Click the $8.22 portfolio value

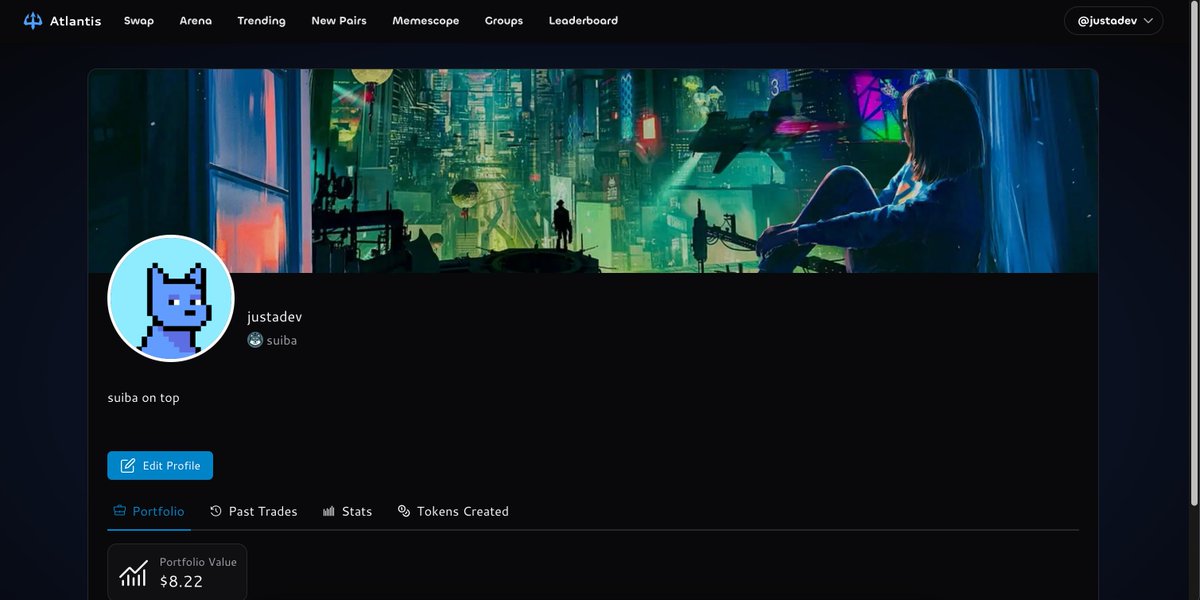click(181, 581)
